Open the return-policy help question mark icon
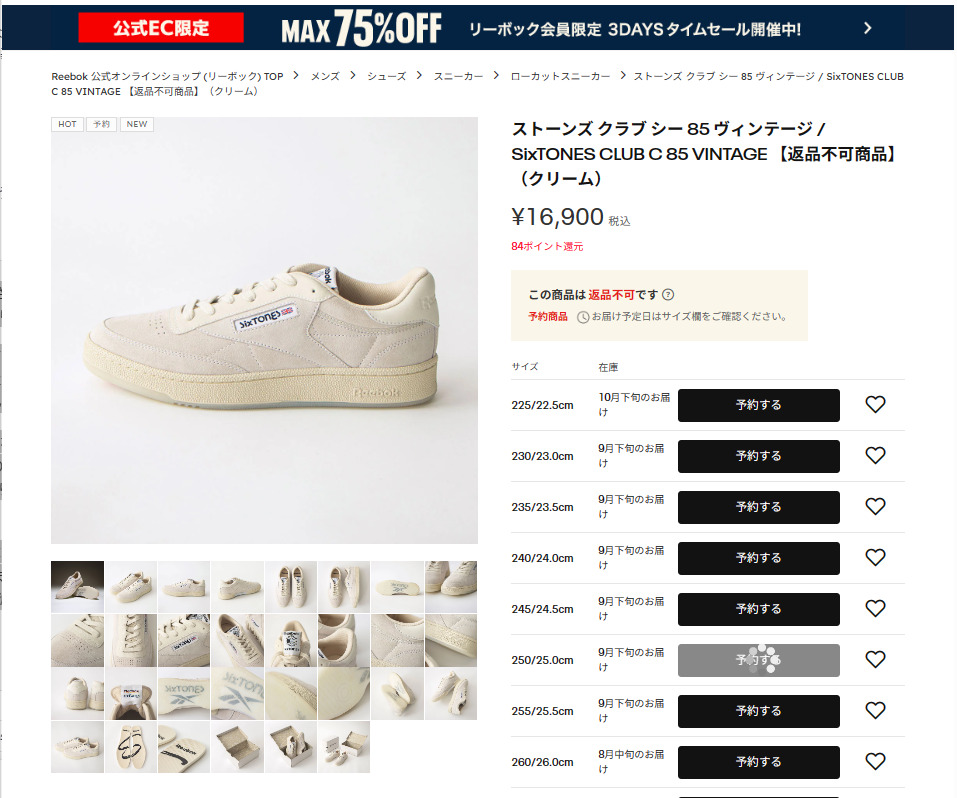Image resolution: width=957 pixels, height=798 pixels. coord(668,295)
